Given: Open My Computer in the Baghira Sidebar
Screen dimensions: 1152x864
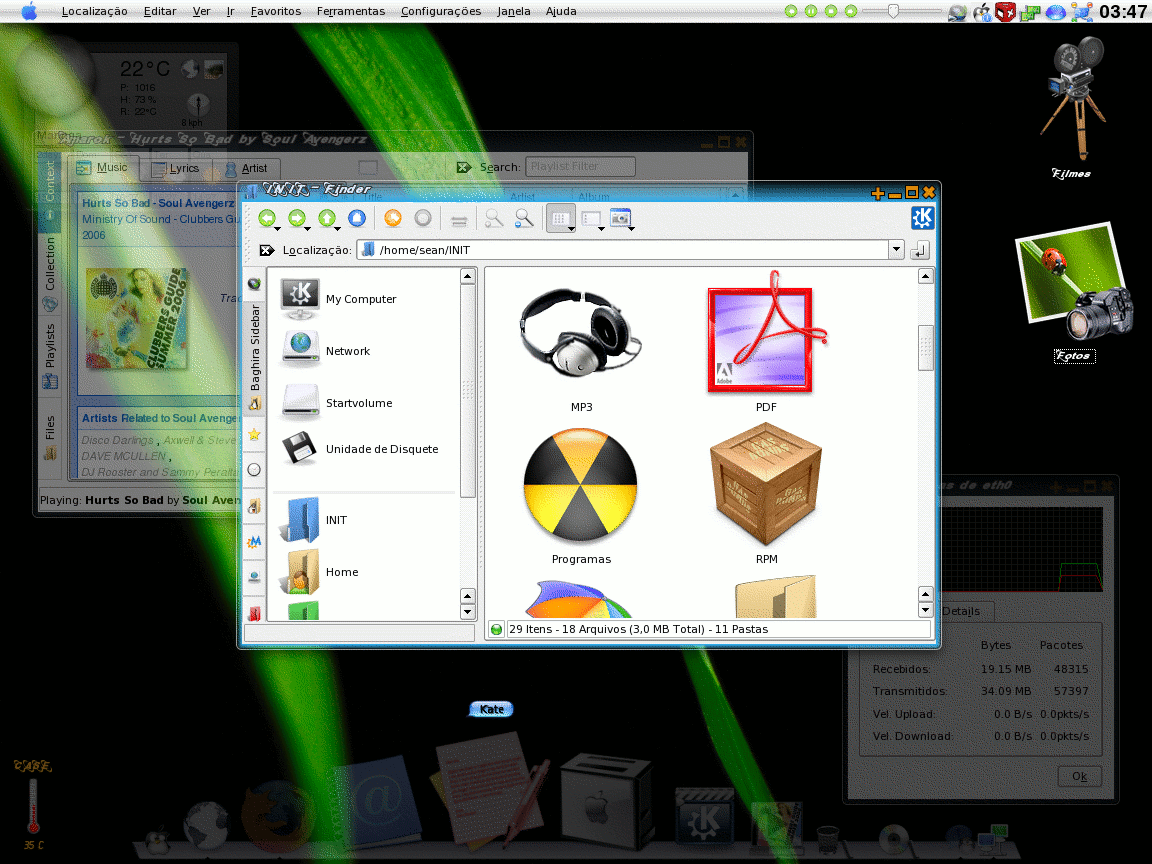Looking at the screenshot, I should coord(339,299).
